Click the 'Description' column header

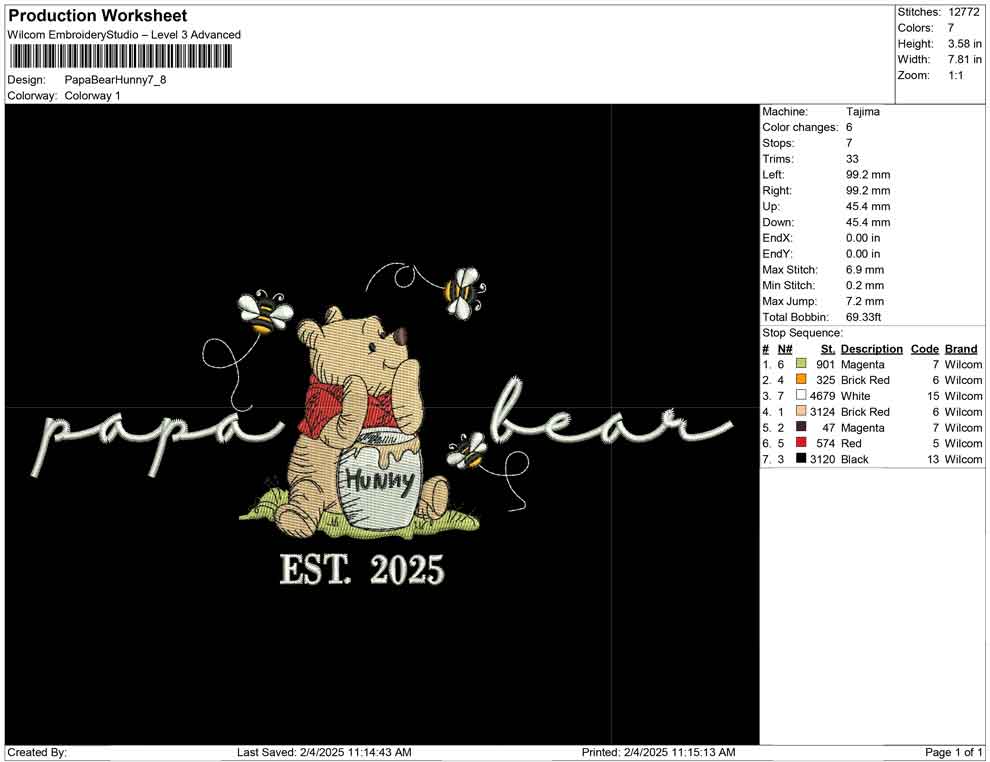point(872,348)
